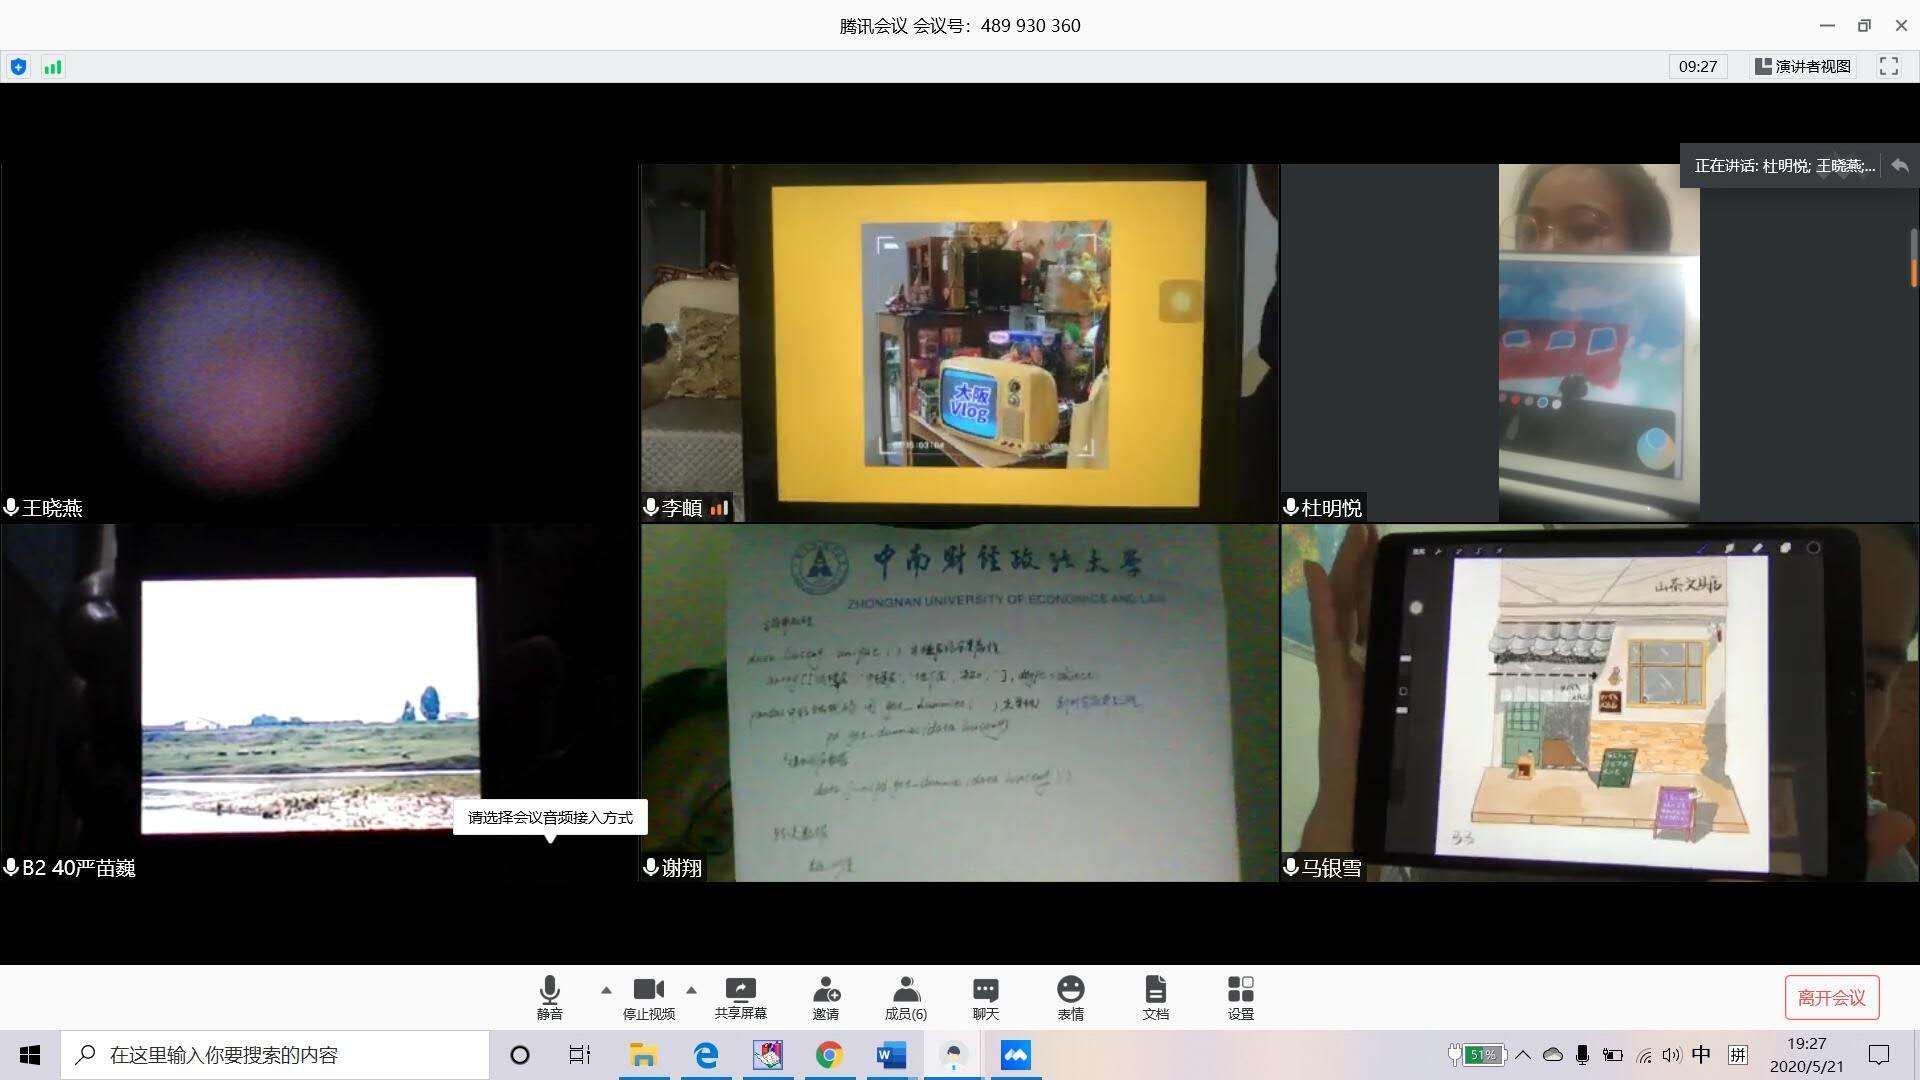Screen dimensions: 1920x1080
Task: Check the green network signal icon
Action: pyautogui.click(x=53, y=67)
